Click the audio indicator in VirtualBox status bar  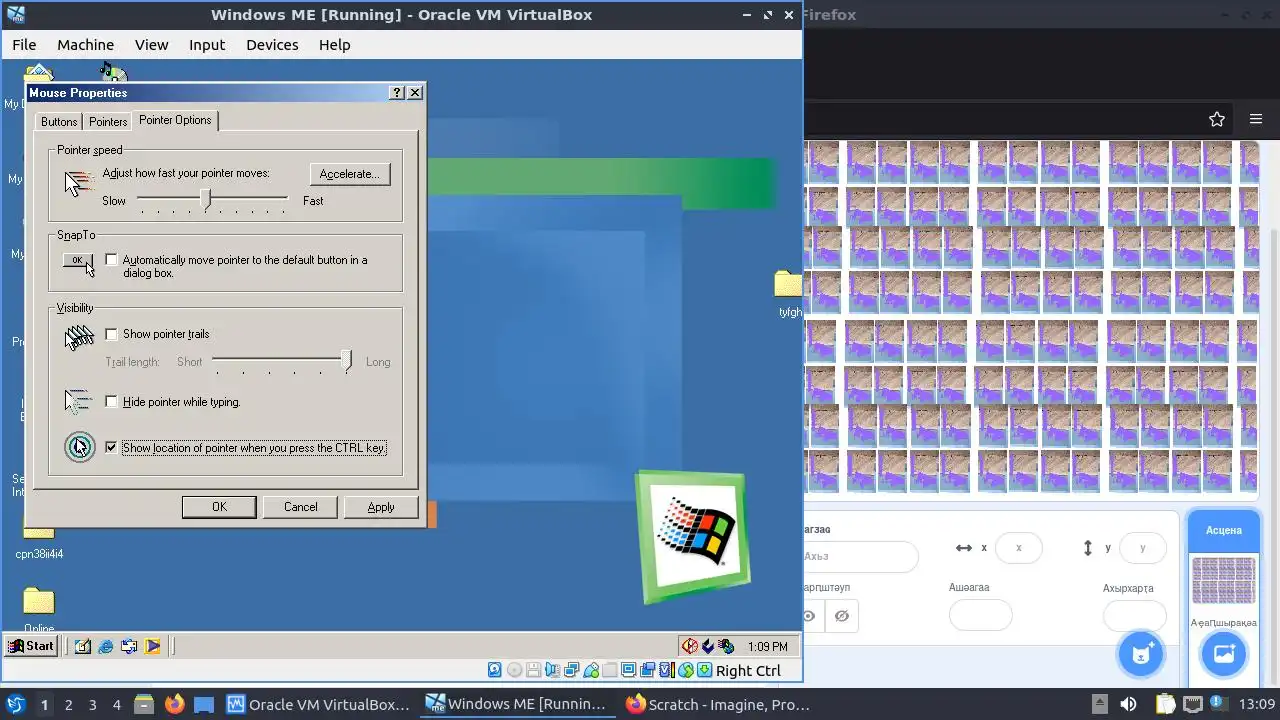coord(552,670)
